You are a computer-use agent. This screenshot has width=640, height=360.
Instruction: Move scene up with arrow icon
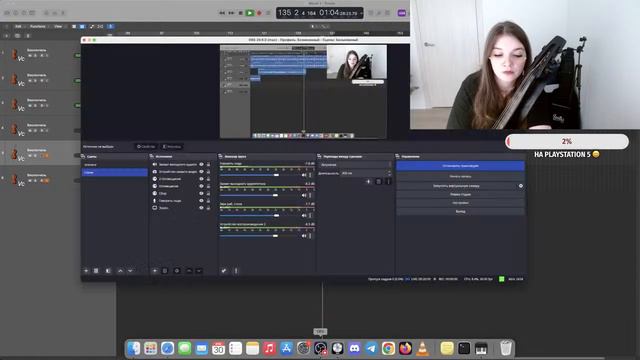pyautogui.click(x=120, y=271)
